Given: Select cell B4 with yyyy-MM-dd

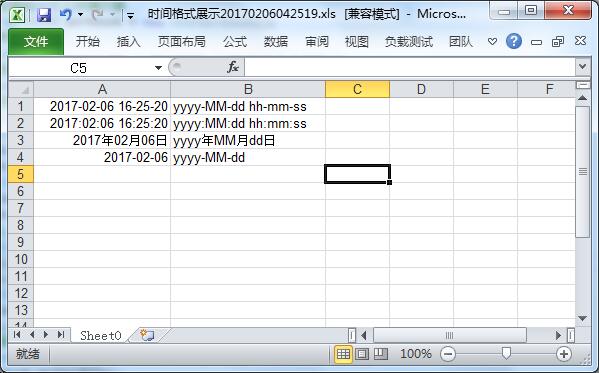Looking at the screenshot, I should pyautogui.click(x=248, y=157).
